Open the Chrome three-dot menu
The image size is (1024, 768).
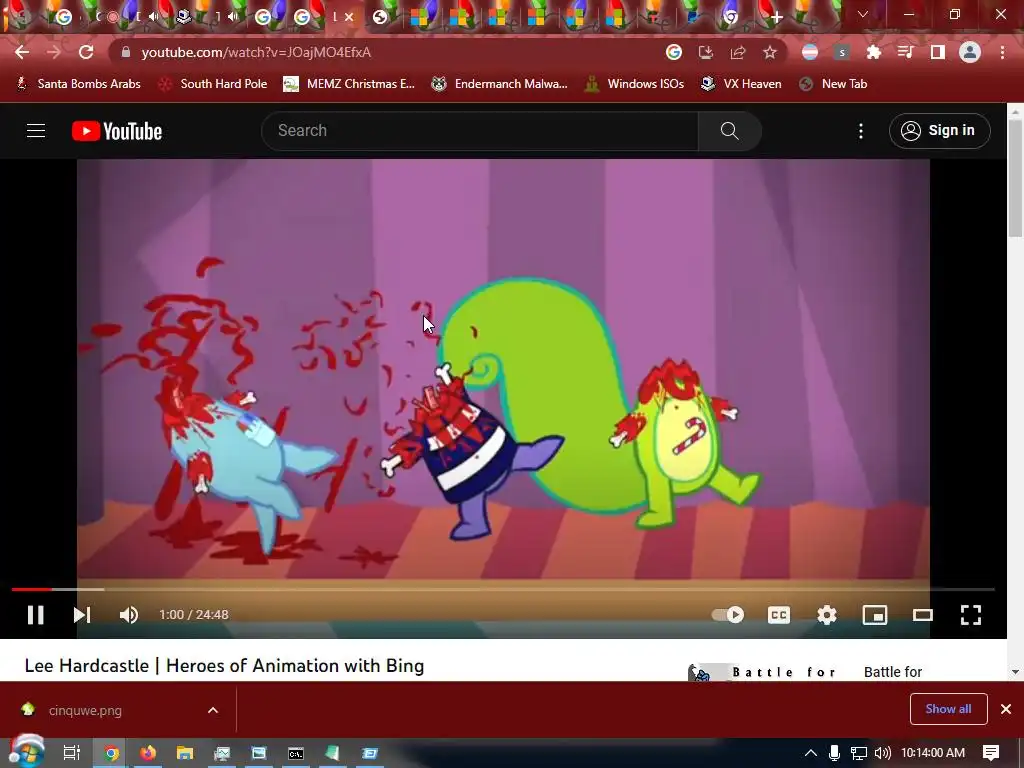click(1002, 52)
